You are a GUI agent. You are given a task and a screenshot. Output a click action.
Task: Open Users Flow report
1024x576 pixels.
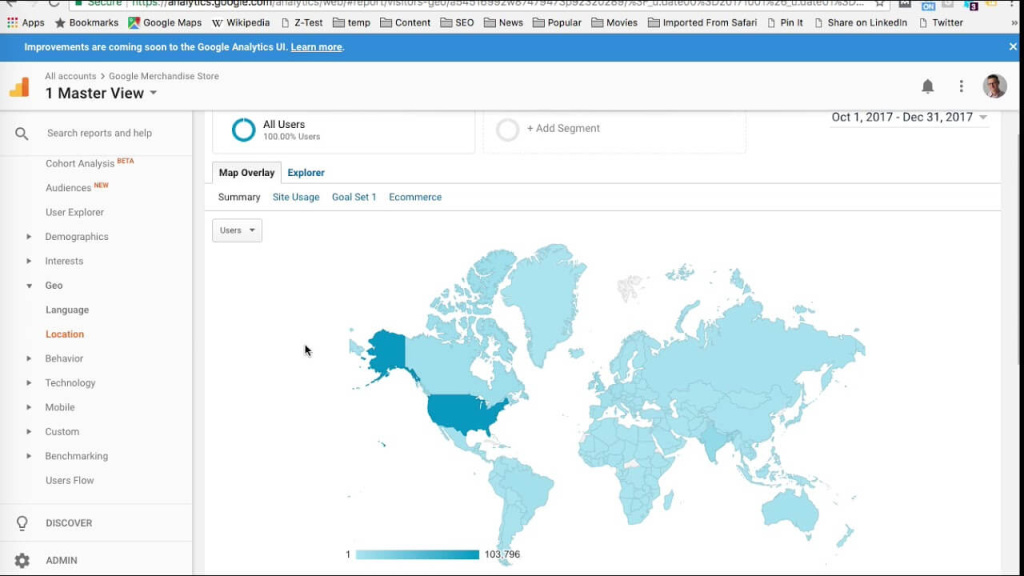coord(70,481)
